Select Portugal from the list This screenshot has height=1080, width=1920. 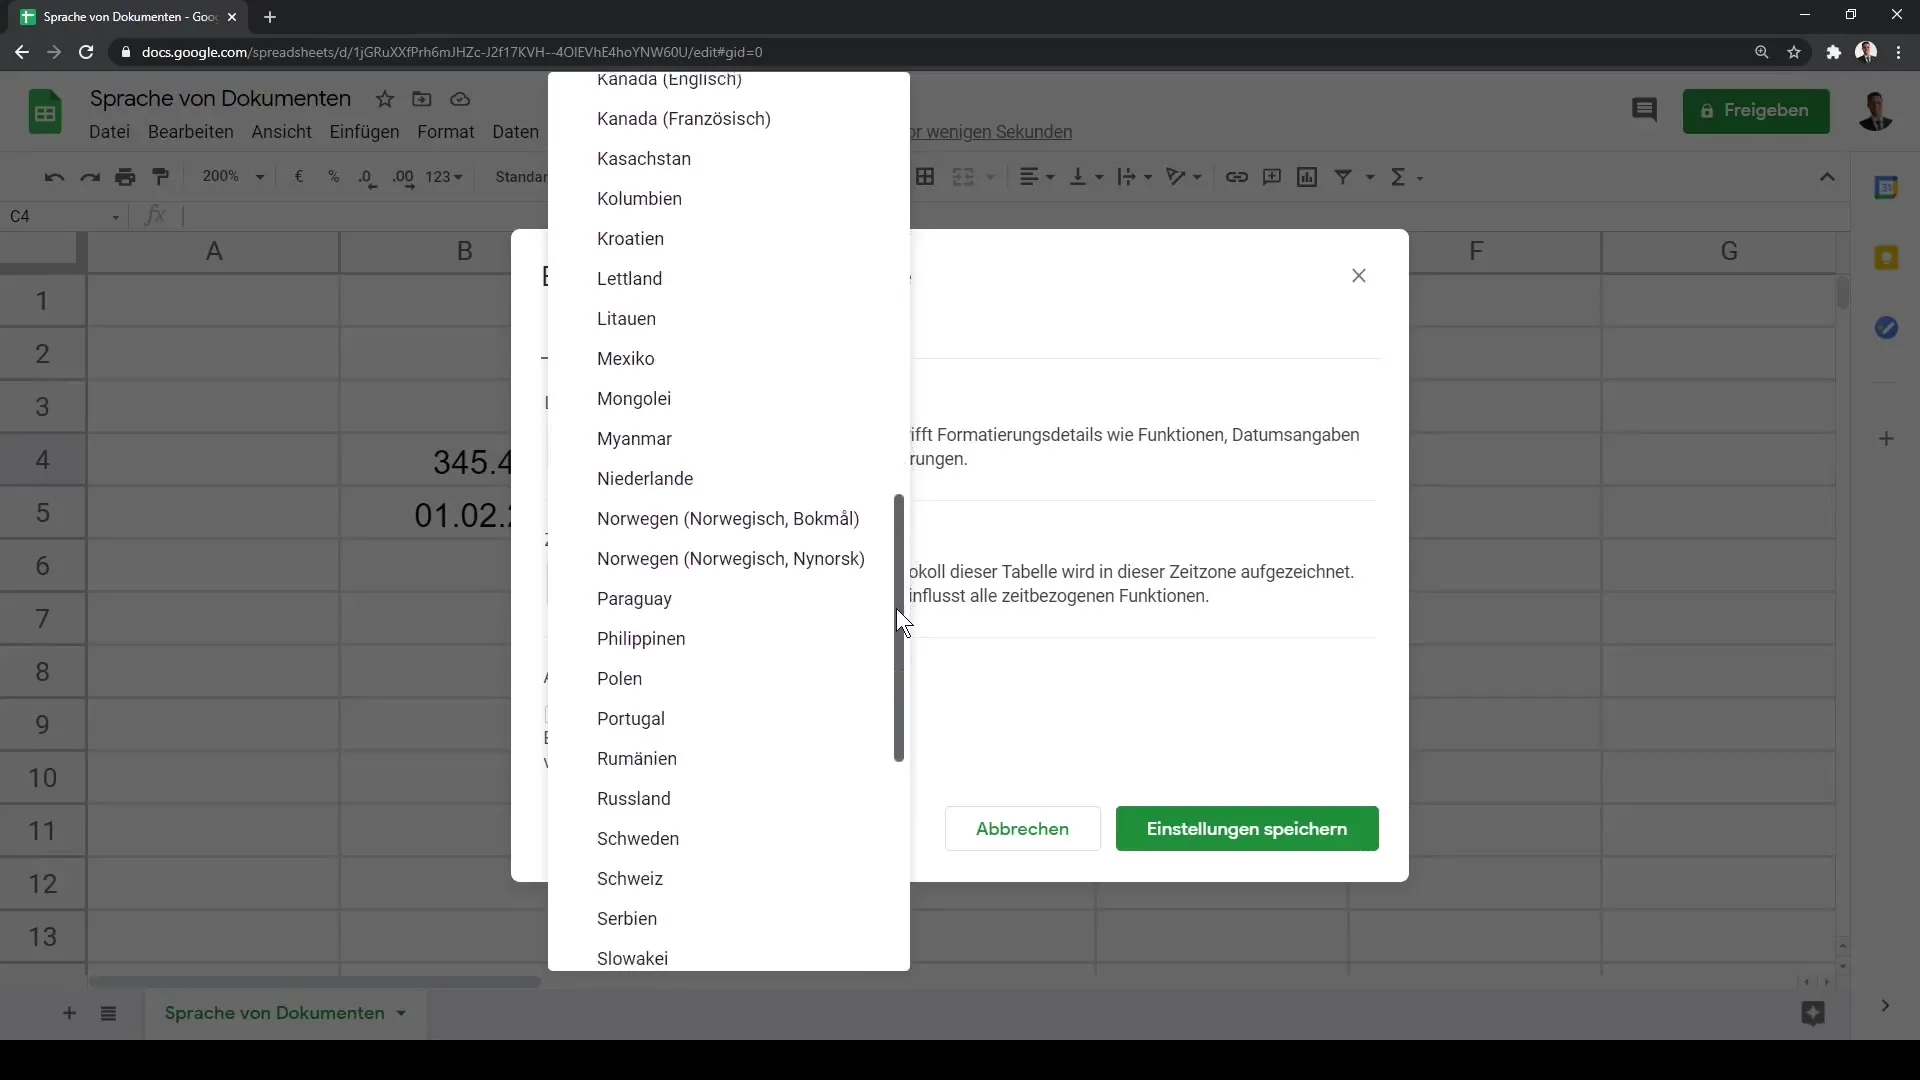[729, 719]
